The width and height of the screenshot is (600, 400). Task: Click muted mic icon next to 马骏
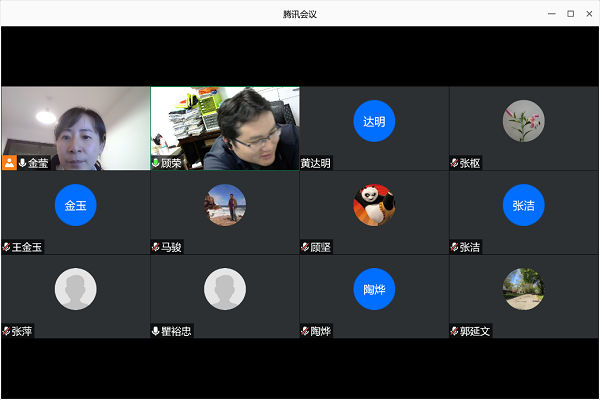(x=156, y=247)
